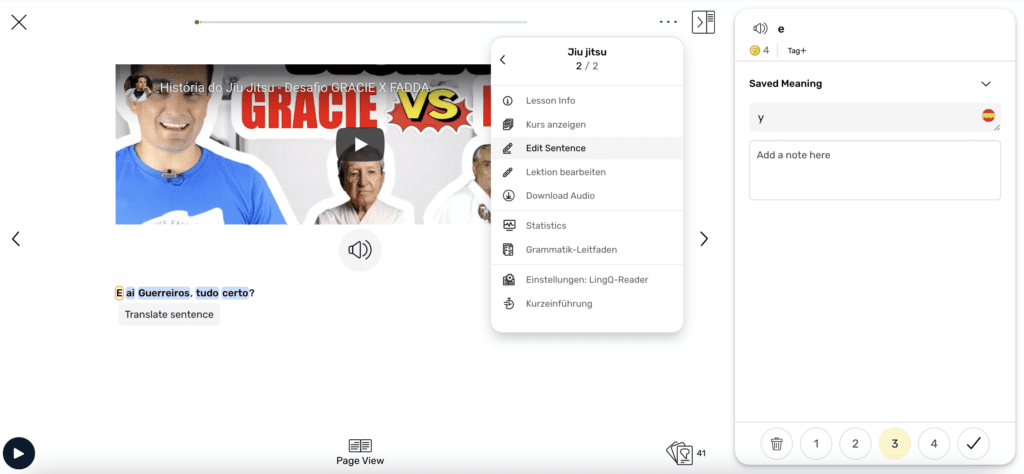The height and width of the screenshot is (474, 1024).
Task: Expand the Saved Meaning chevron
Action: (x=986, y=84)
